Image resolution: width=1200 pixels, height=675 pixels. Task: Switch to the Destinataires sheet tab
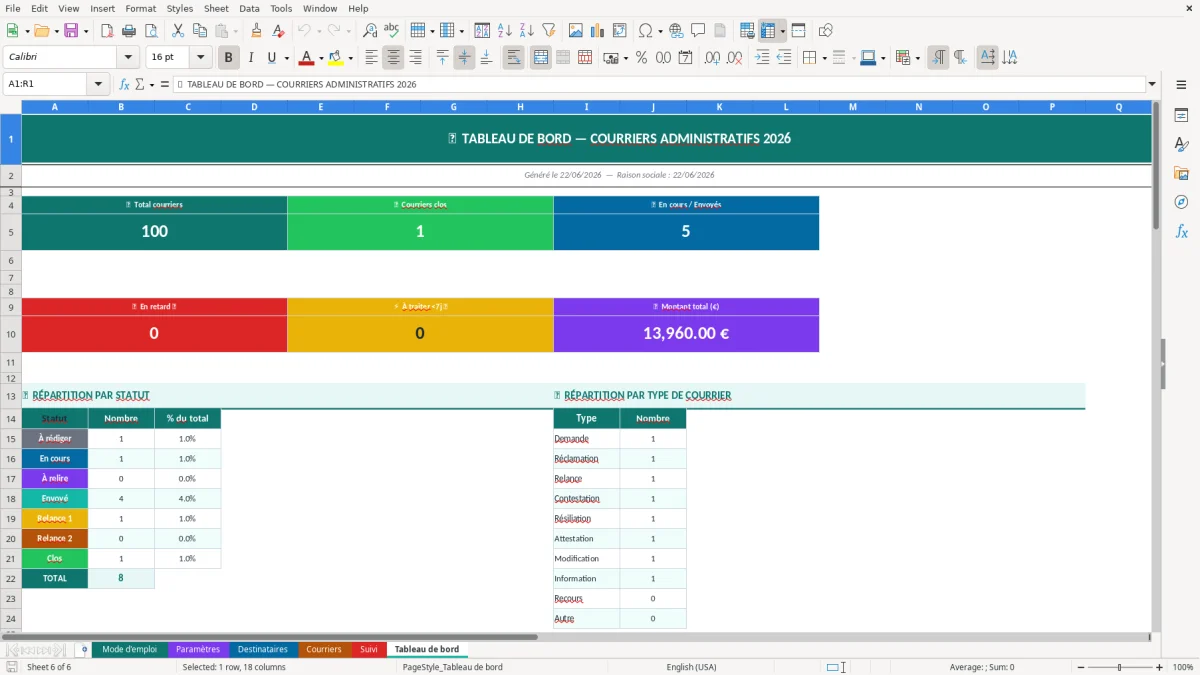click(x=263, y=649)
